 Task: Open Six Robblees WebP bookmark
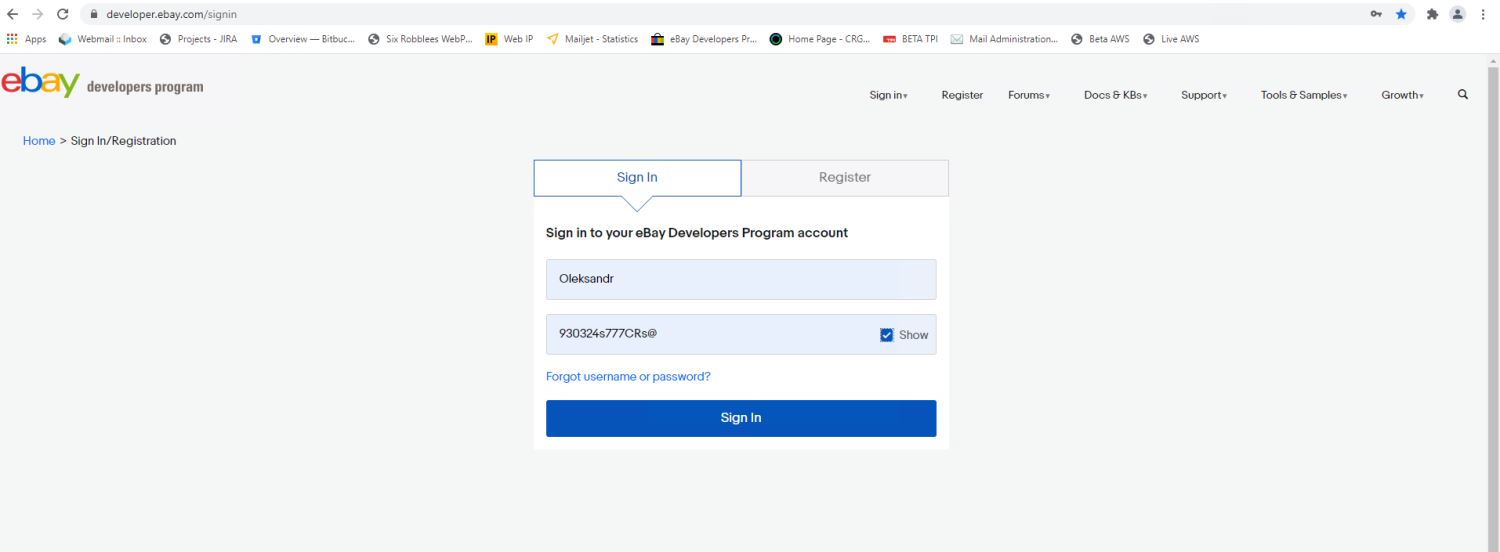(x=420, y=39)
